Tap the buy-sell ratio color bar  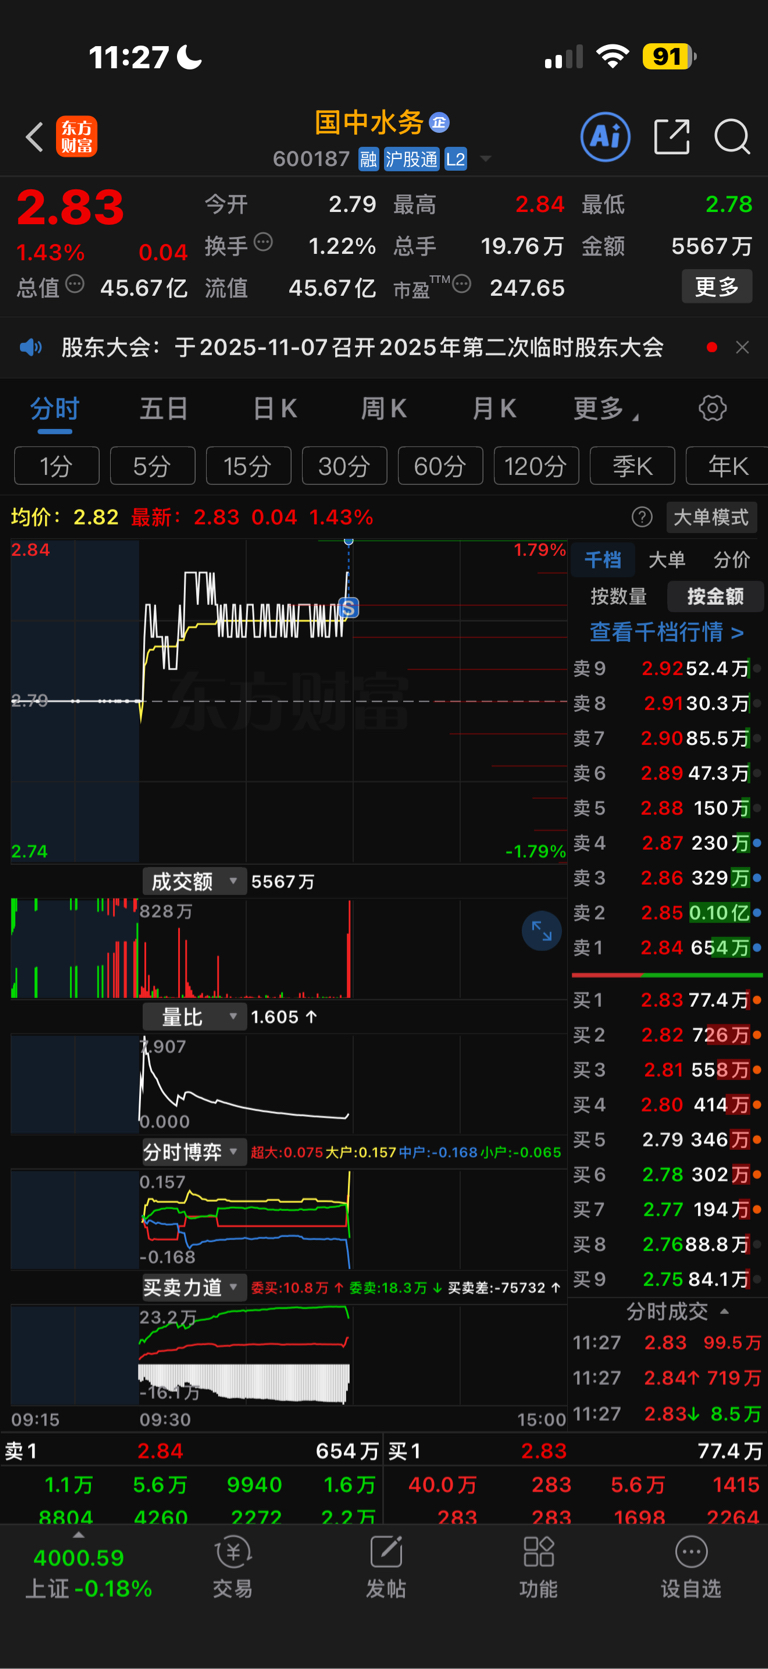tap(667, 974)
